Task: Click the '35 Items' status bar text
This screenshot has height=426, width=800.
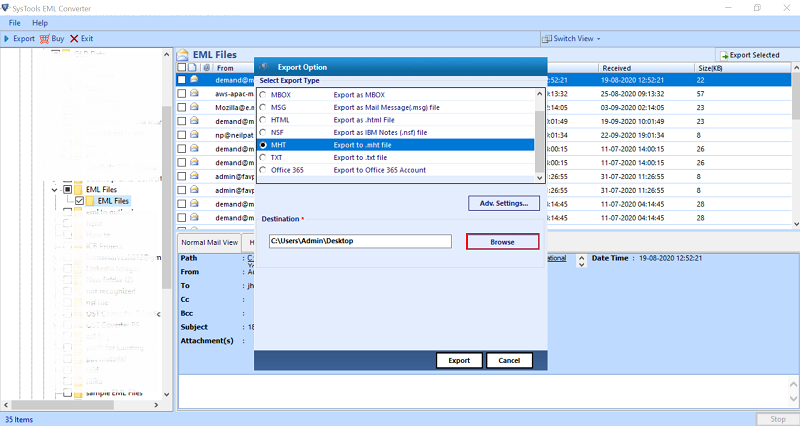Action: [19, 419]
